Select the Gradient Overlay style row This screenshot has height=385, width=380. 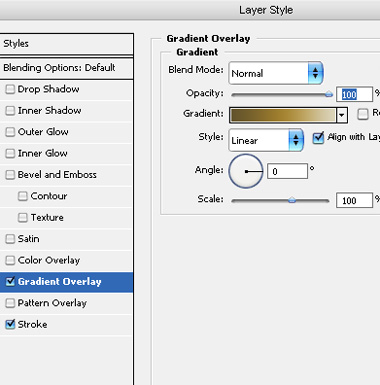tap(66, 282)
